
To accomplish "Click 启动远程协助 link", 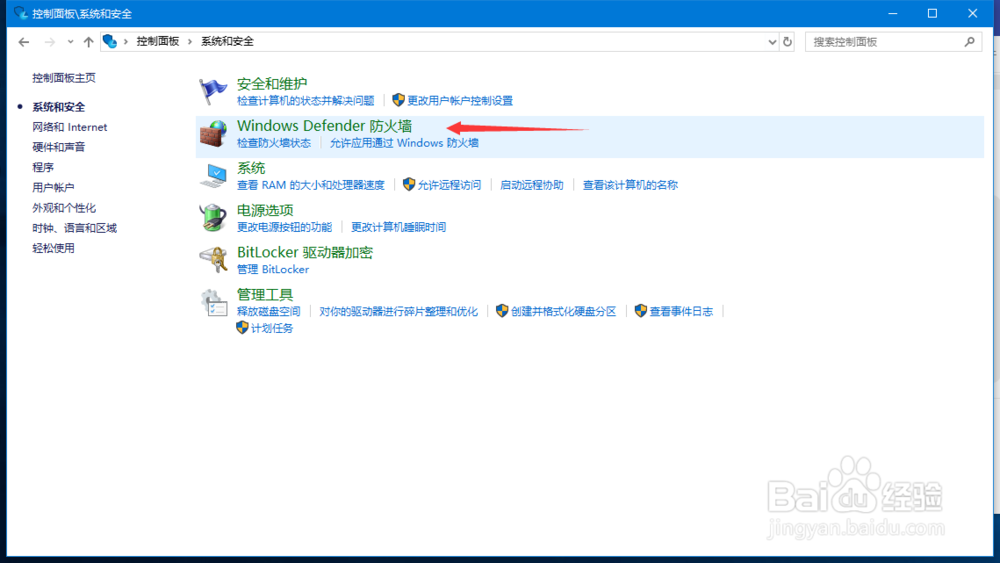I will 532,185.
